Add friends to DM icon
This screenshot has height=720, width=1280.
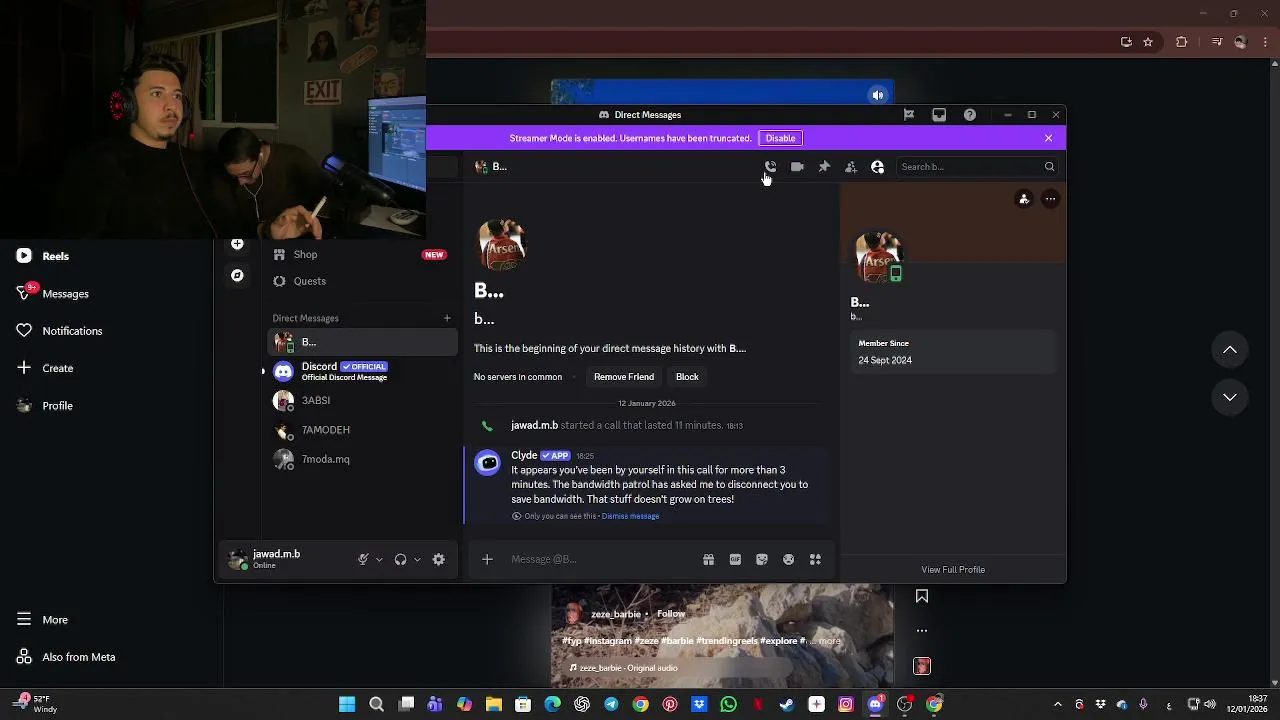click(x=851, y=167)
